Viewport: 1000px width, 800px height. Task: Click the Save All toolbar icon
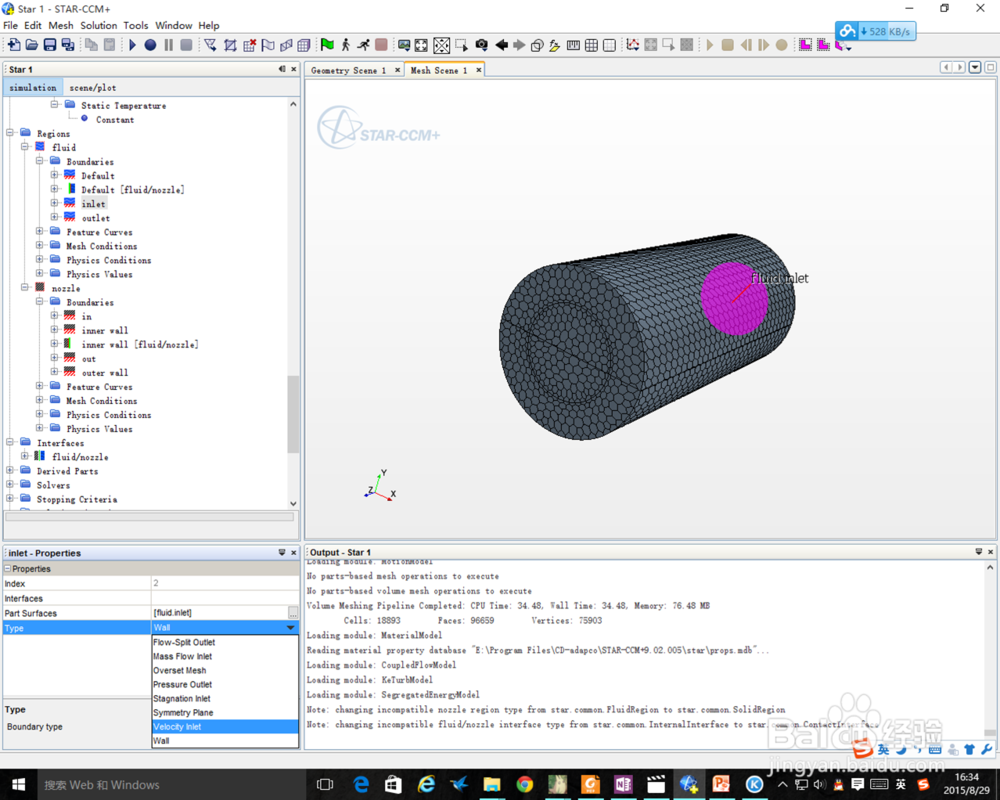(x=68, y=45)
